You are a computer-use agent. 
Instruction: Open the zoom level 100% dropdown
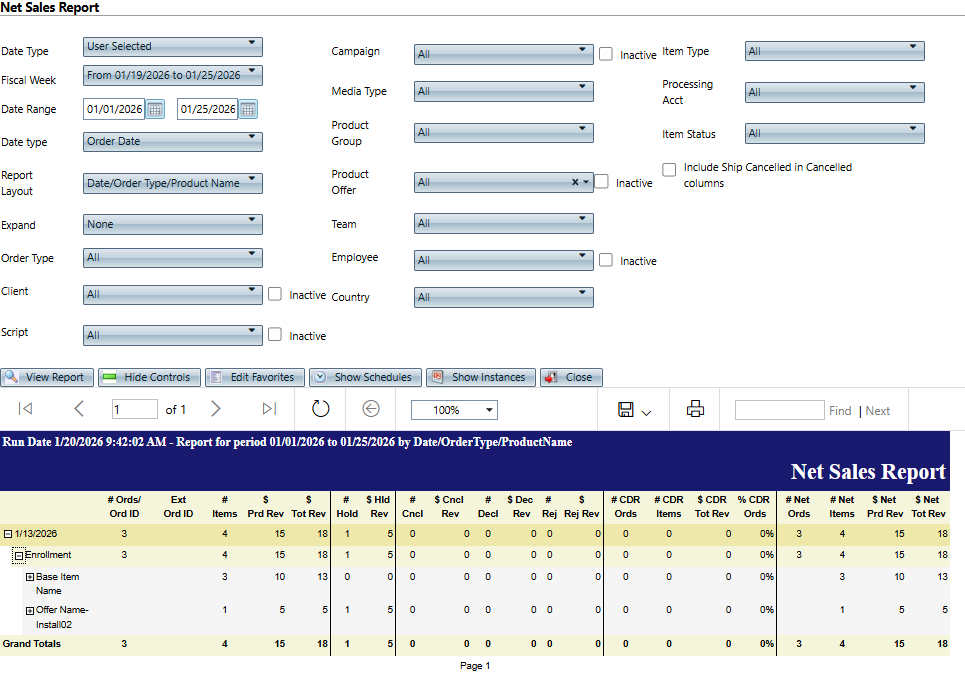click(x=454, y=410)
